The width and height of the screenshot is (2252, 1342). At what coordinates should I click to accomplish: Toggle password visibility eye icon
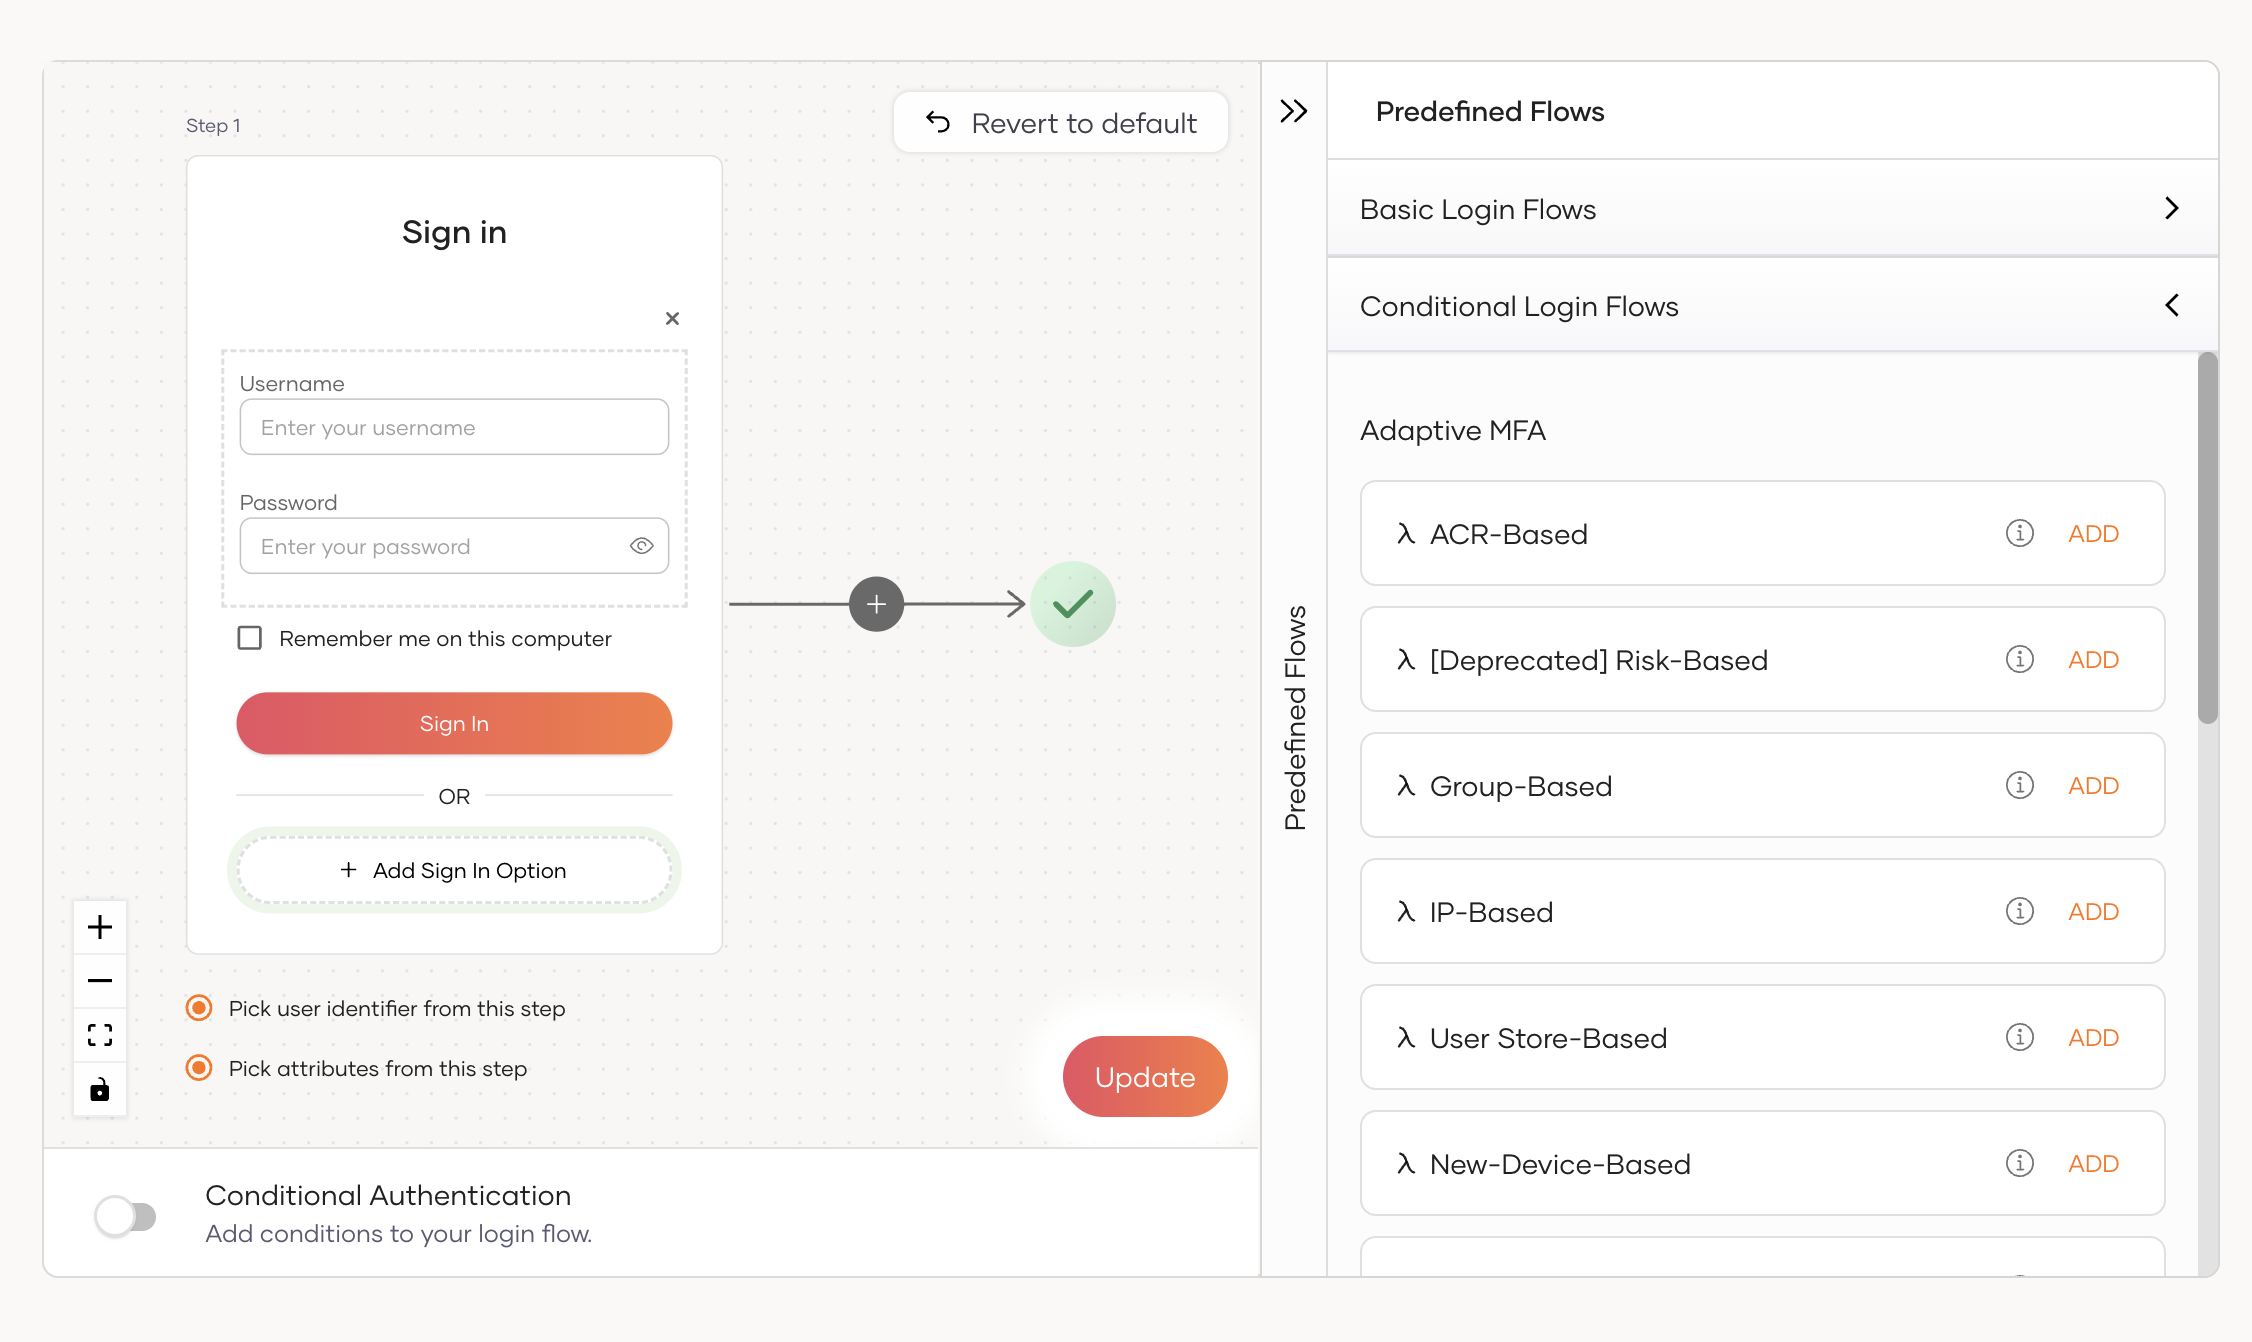(641, 546)
